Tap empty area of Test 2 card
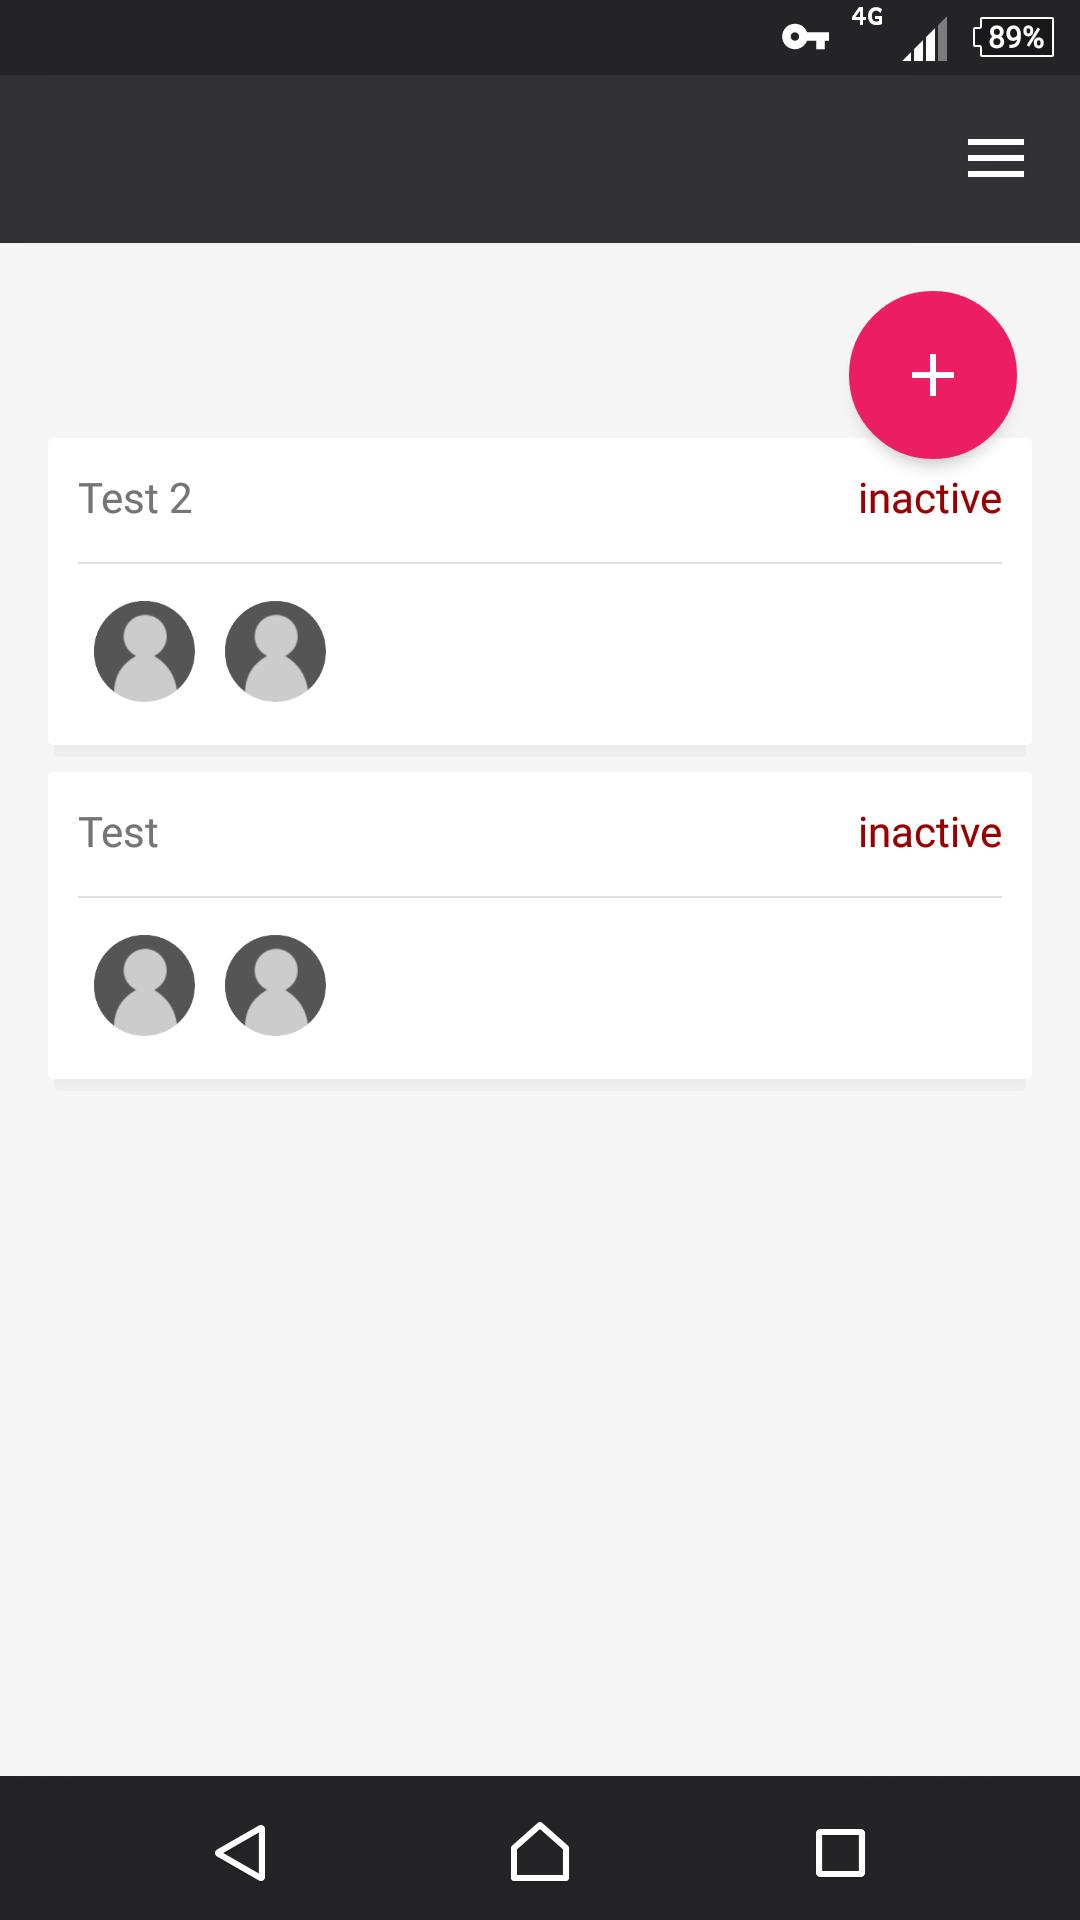Image resolution: width=1080 pixels, height=1920 pixels. click(x=660, y=652)
